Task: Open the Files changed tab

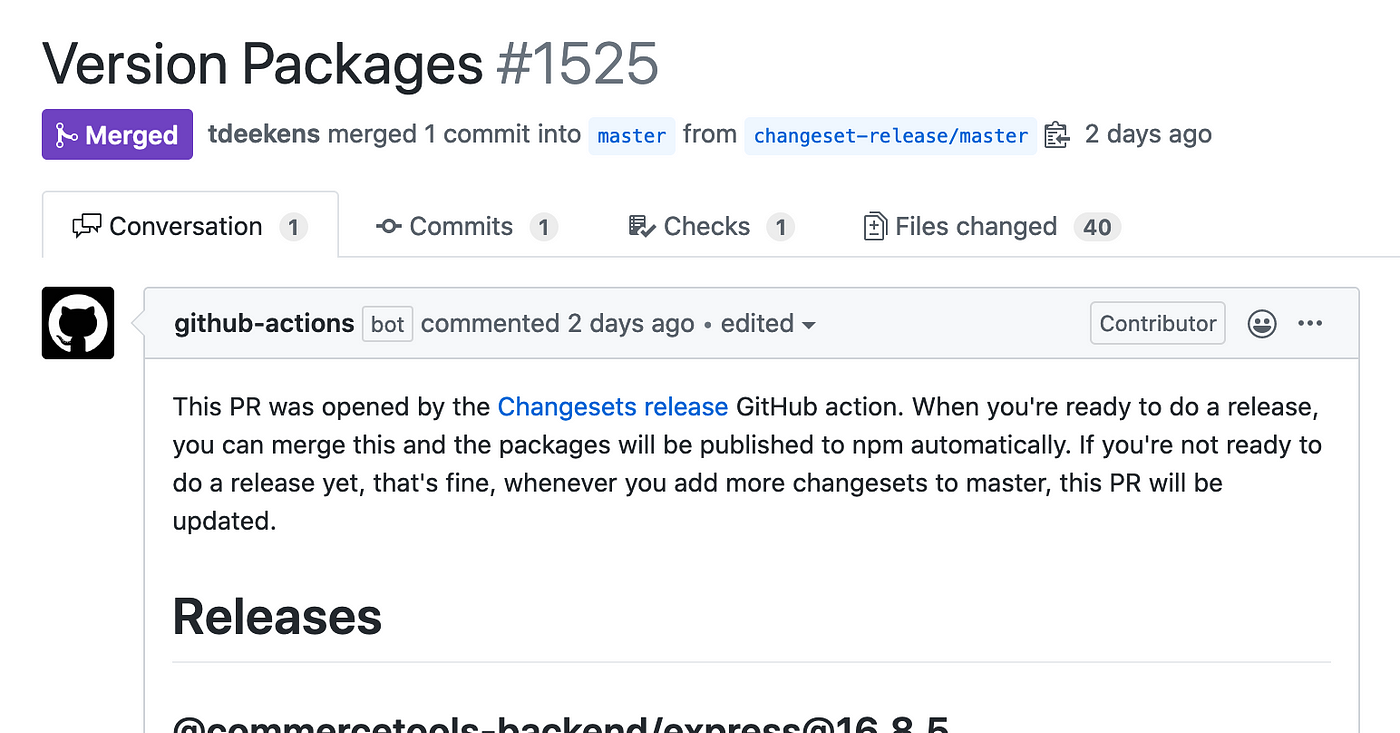Action: [x=991, y=226]
